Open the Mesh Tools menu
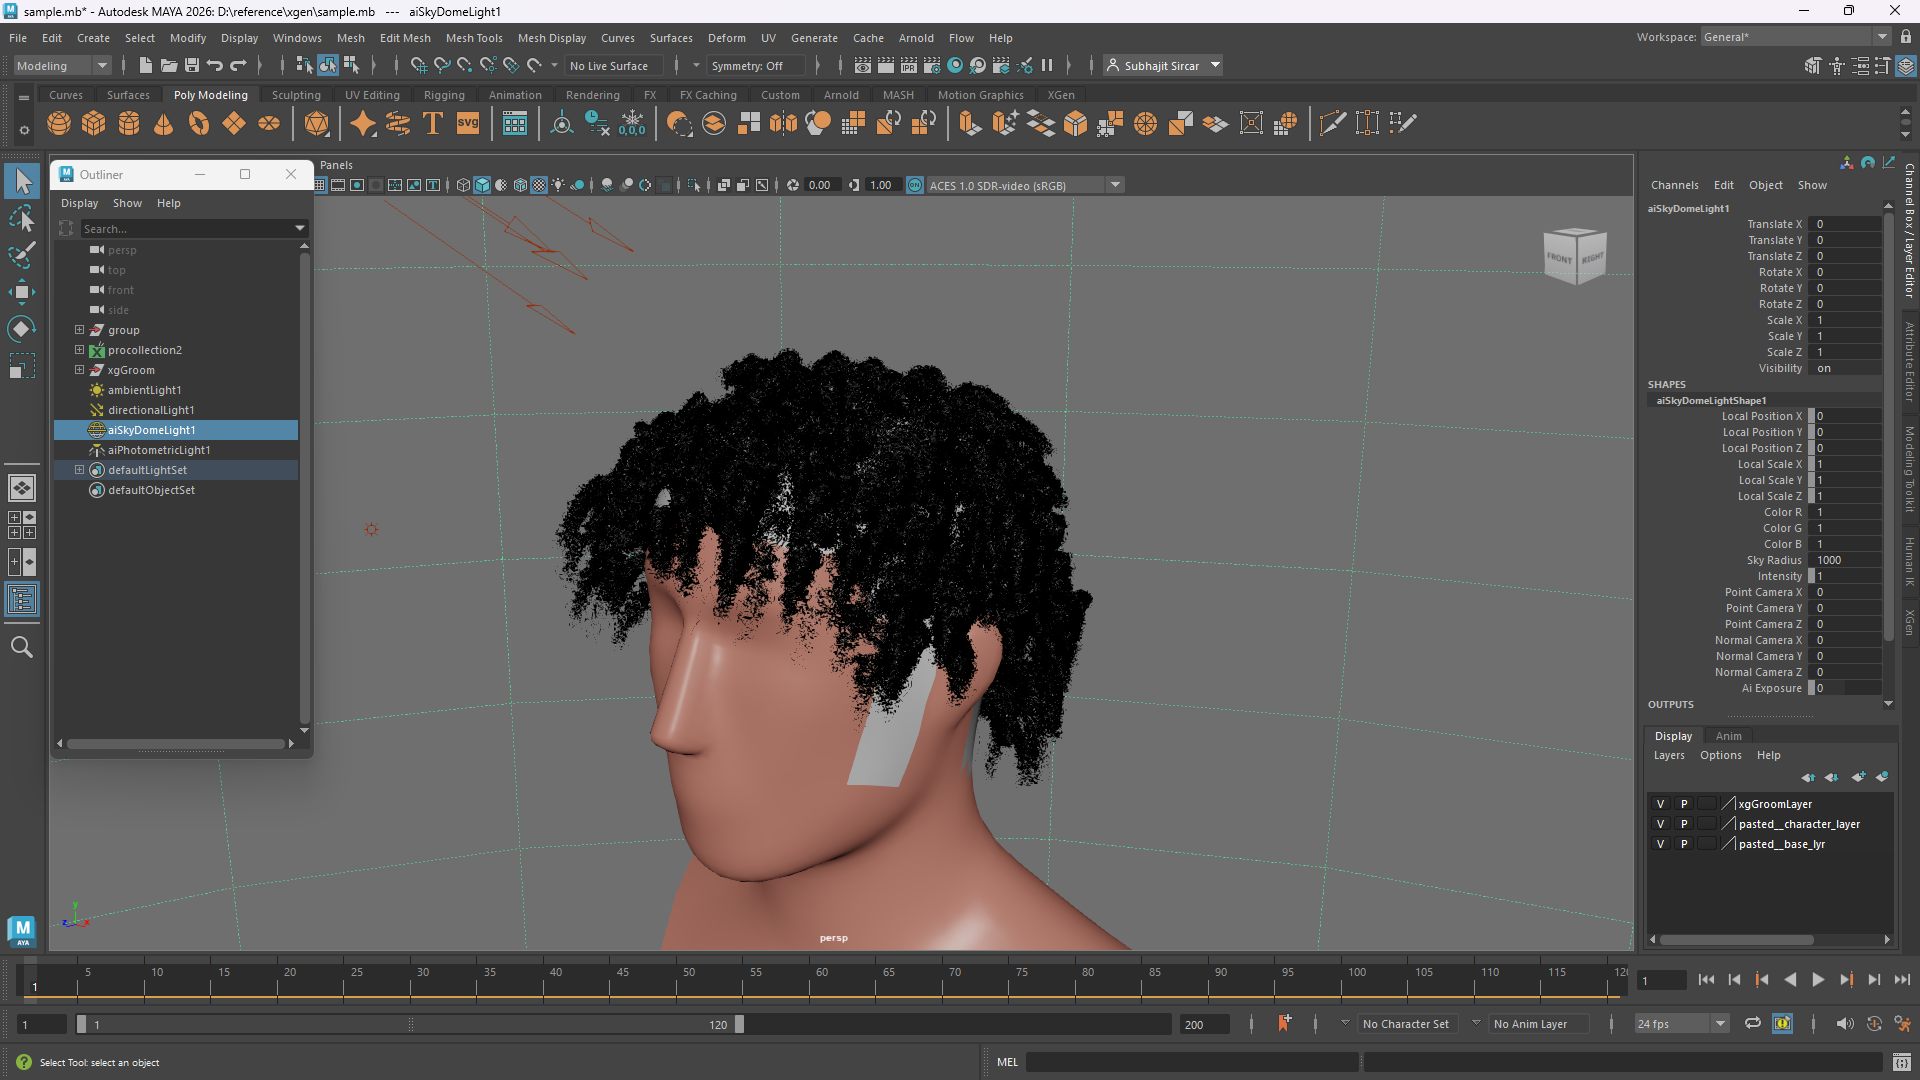This screenshot has width=1920, height=1080. (474, 38)
